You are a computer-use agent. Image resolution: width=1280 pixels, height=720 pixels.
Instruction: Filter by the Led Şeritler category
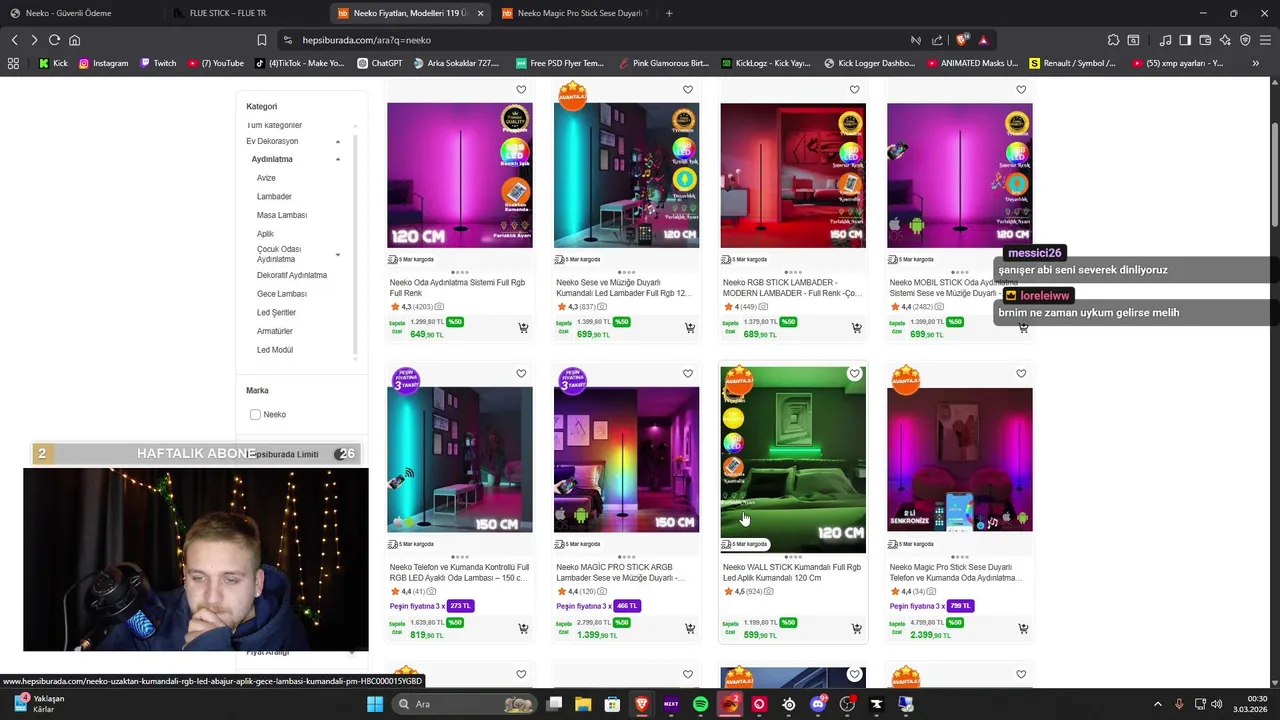[276, 313]
